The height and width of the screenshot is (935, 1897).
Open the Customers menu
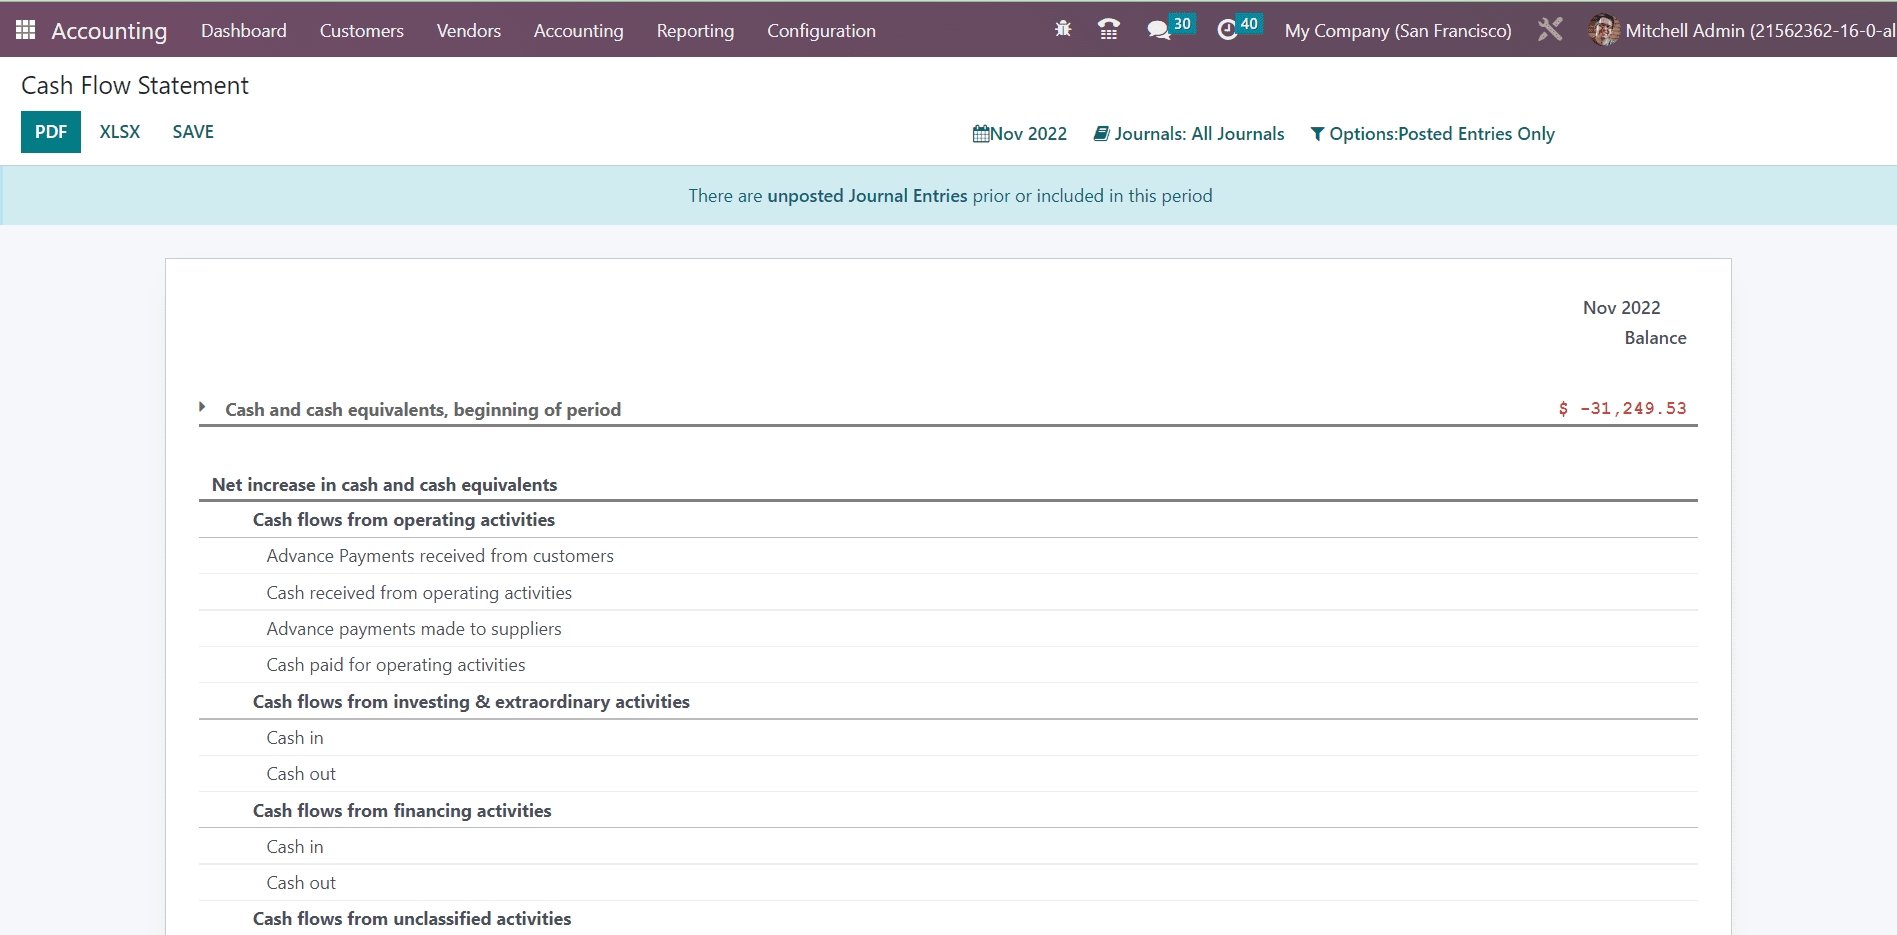click(361, 31)
